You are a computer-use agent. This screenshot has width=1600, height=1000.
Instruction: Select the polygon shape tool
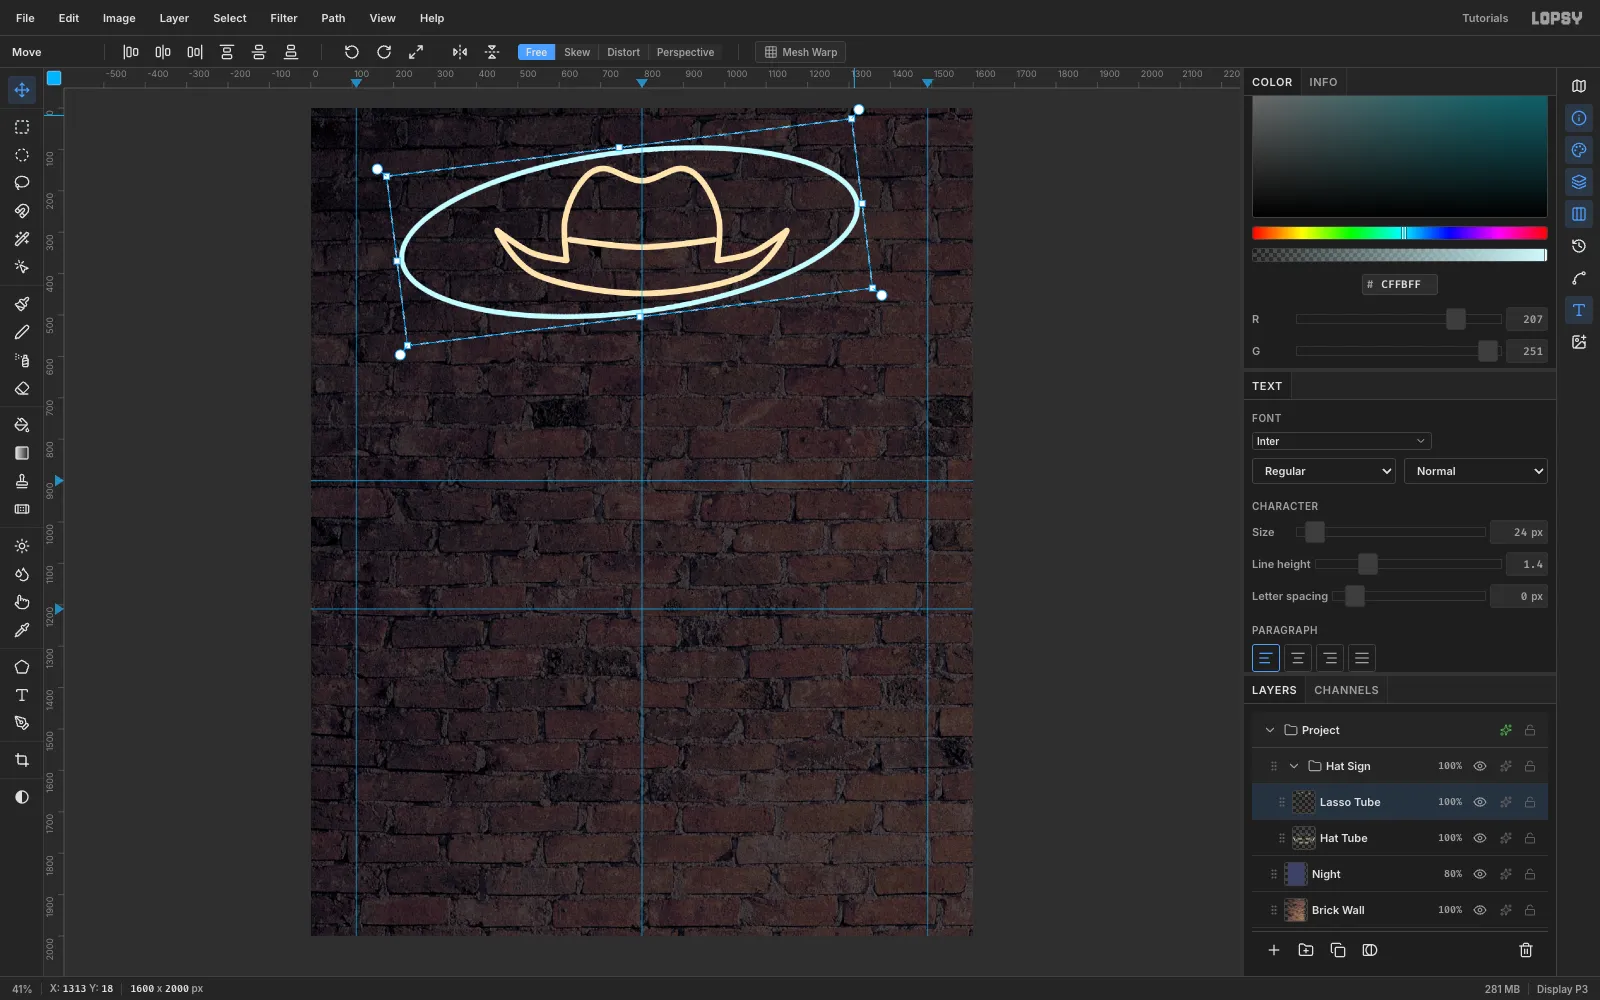22,667
